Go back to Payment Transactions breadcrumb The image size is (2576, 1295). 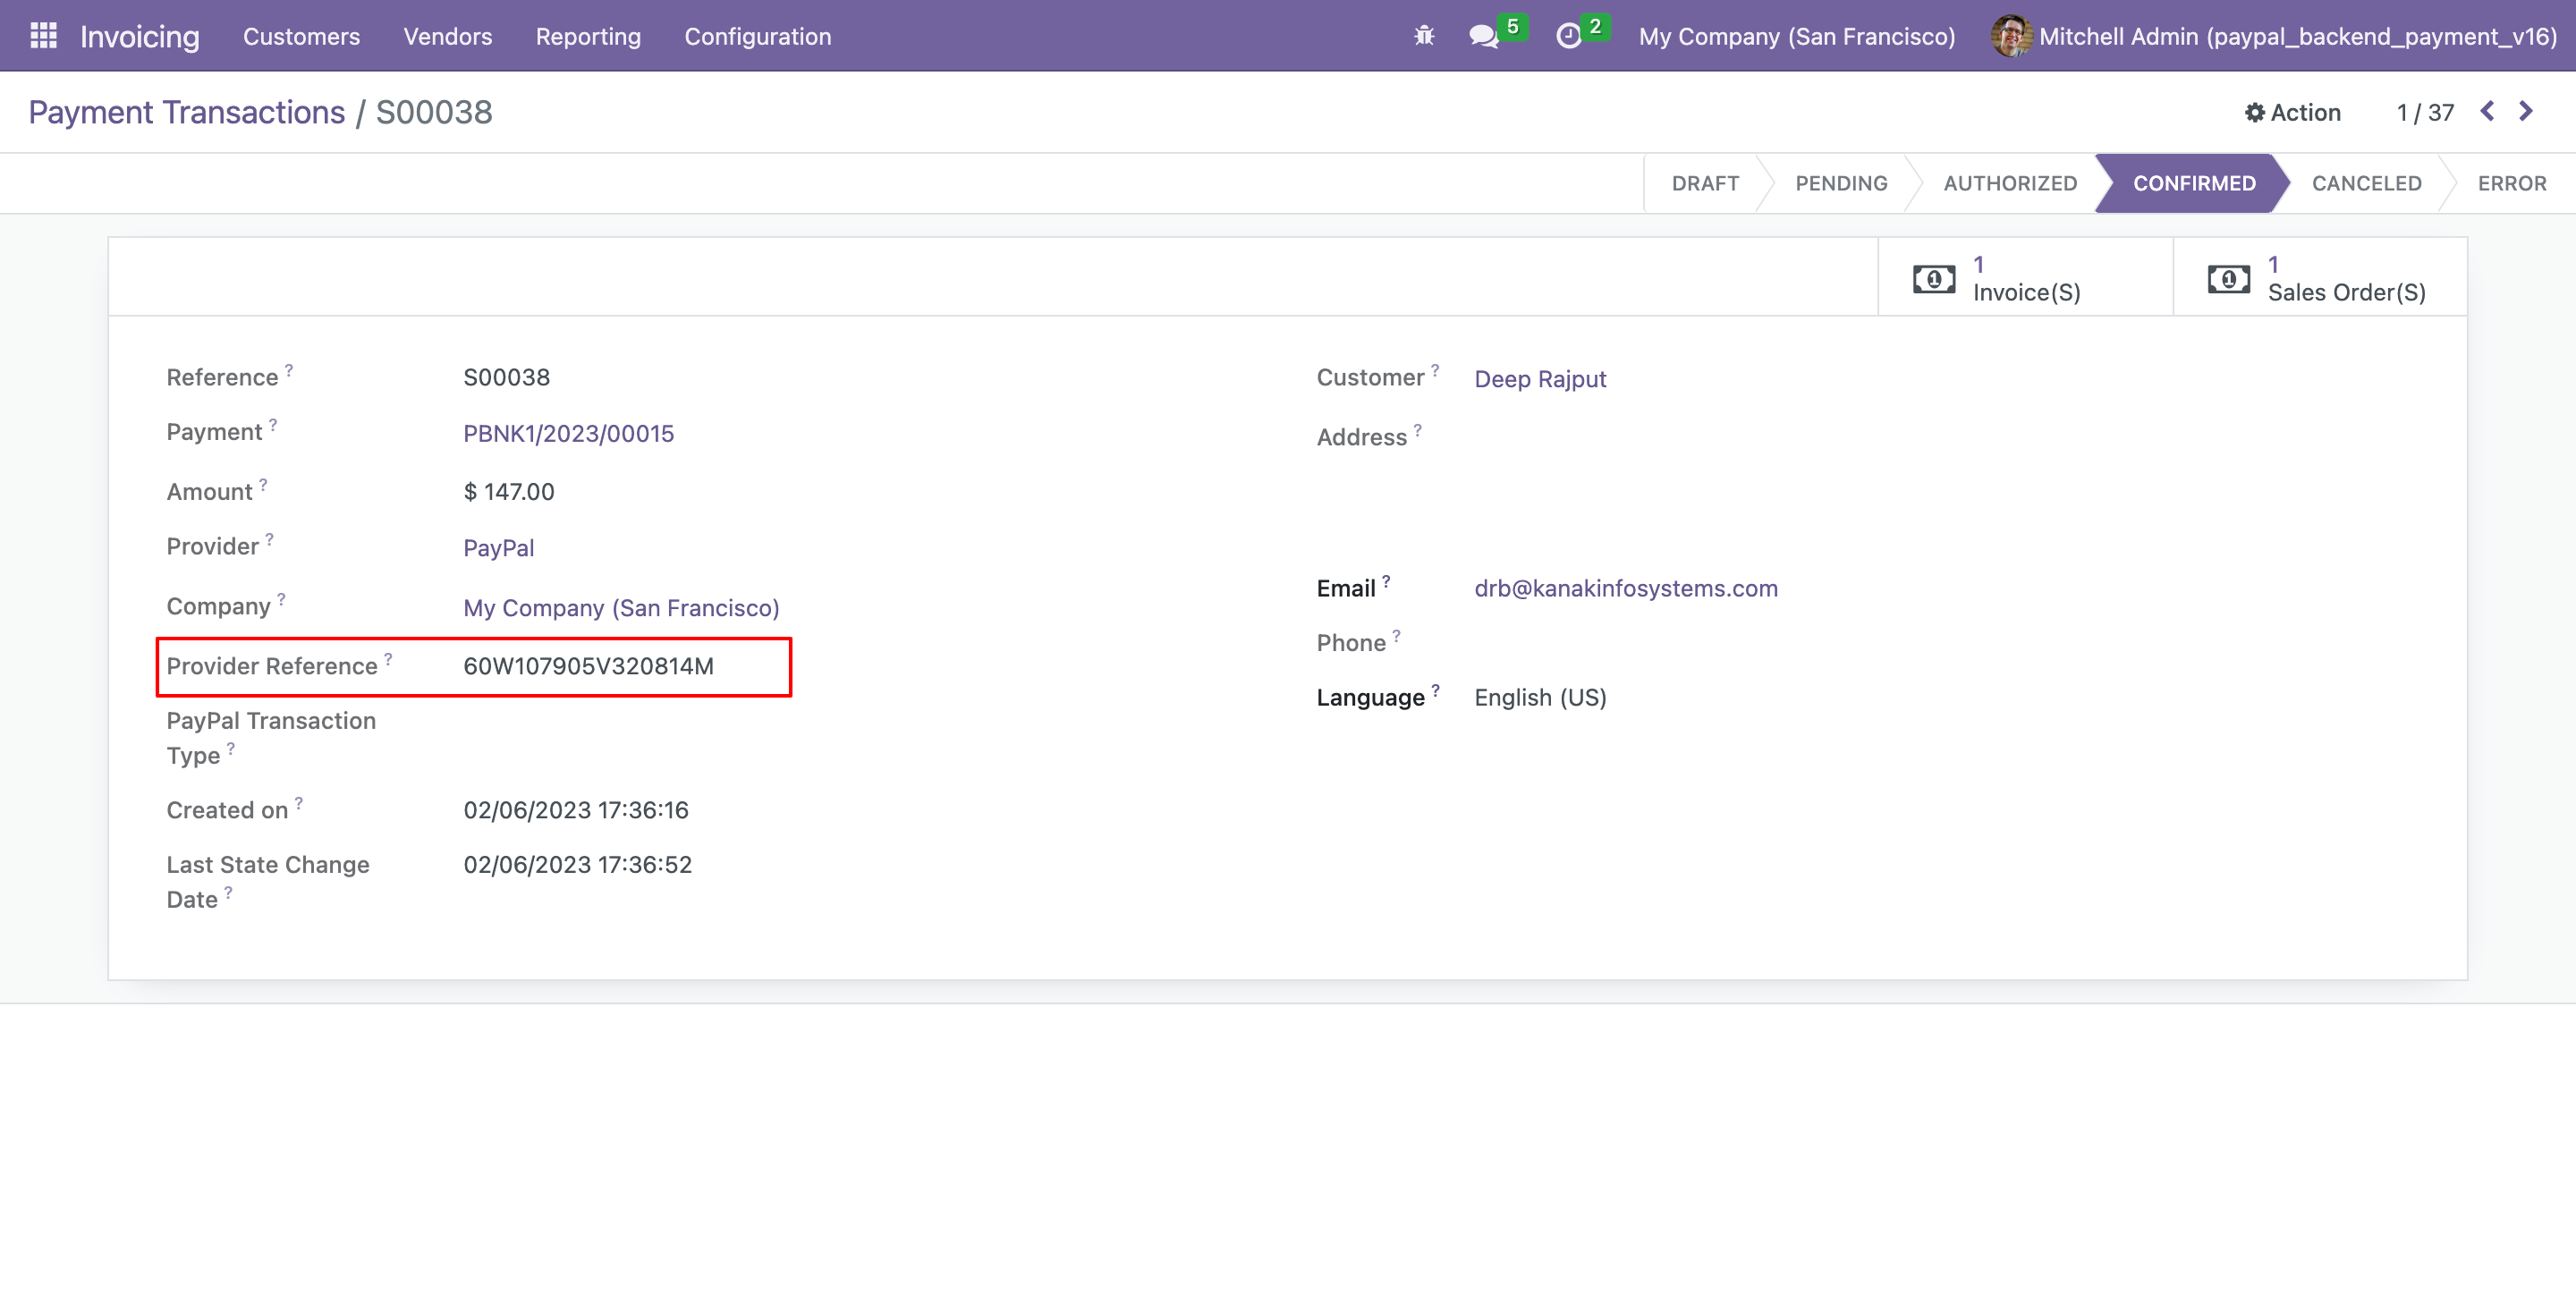(186, 112)
